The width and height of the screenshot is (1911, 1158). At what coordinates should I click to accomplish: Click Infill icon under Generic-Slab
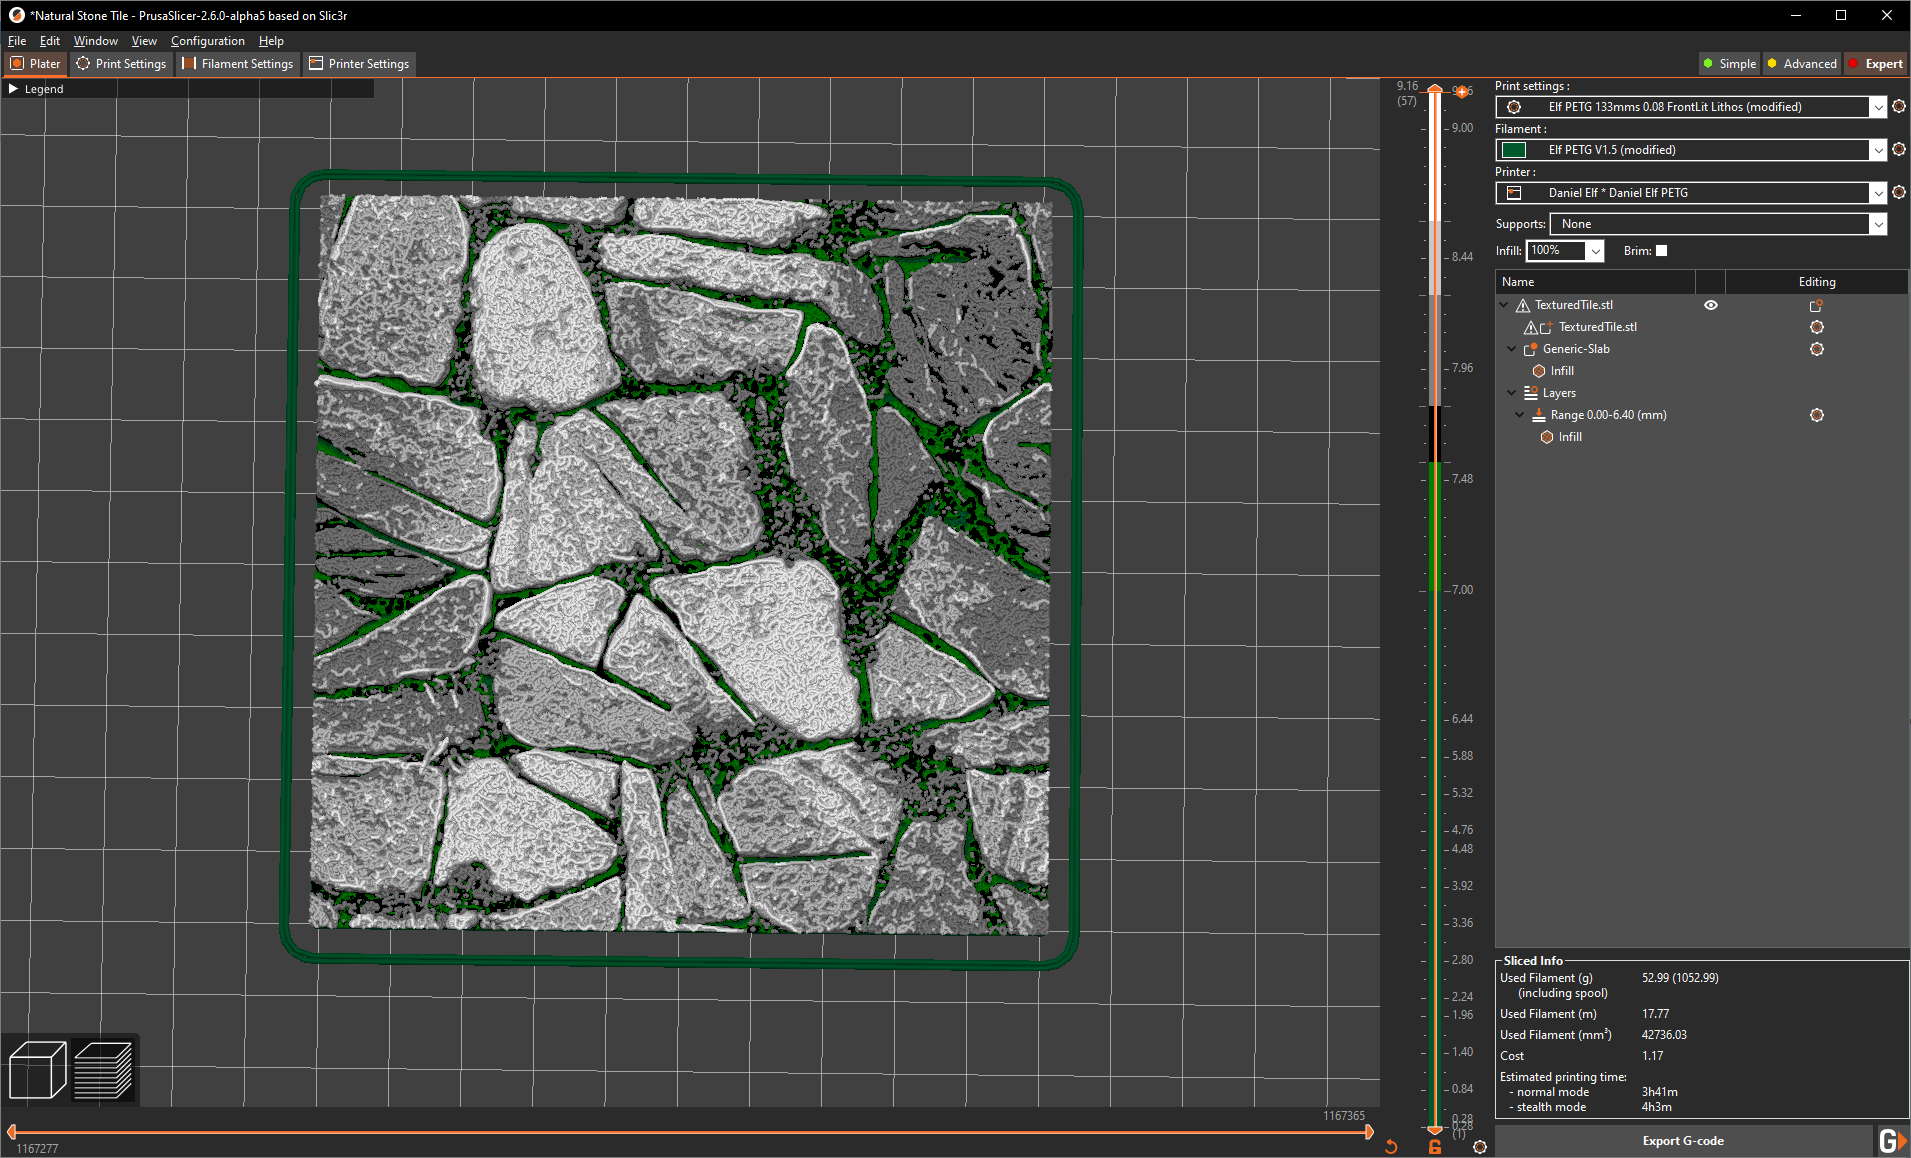point(1539,371)
